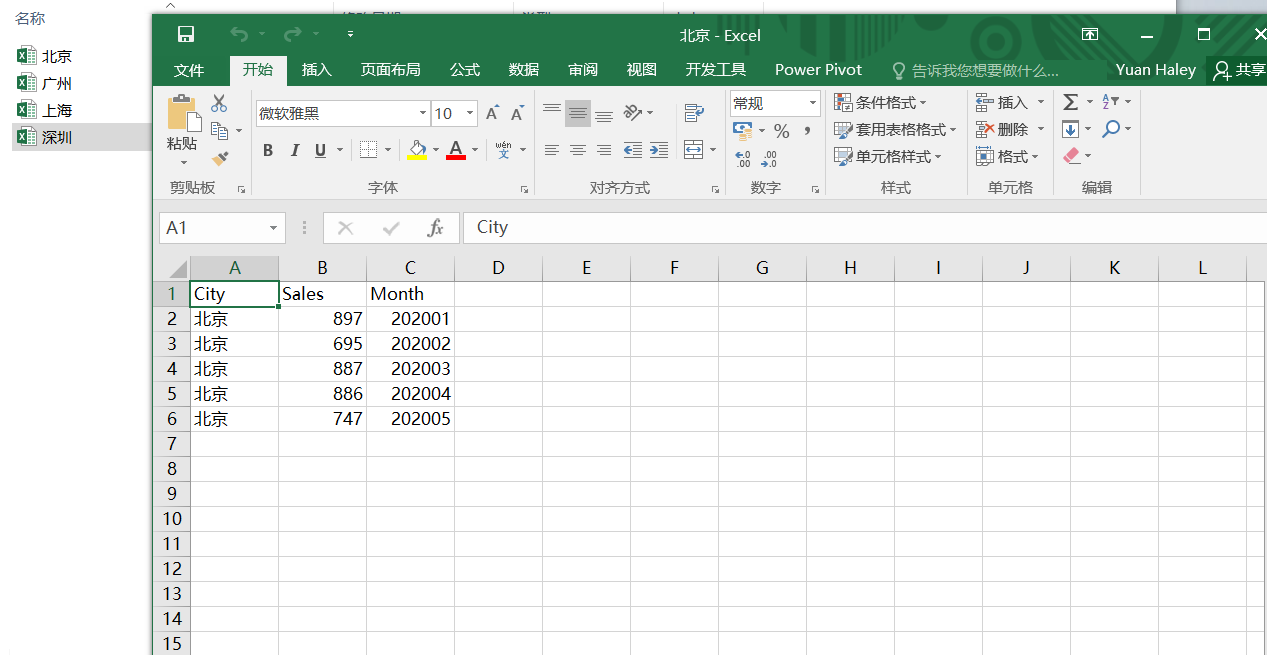Toggle bold formatting
This screenshot has height=655, width=1267.
click(267, 150)
